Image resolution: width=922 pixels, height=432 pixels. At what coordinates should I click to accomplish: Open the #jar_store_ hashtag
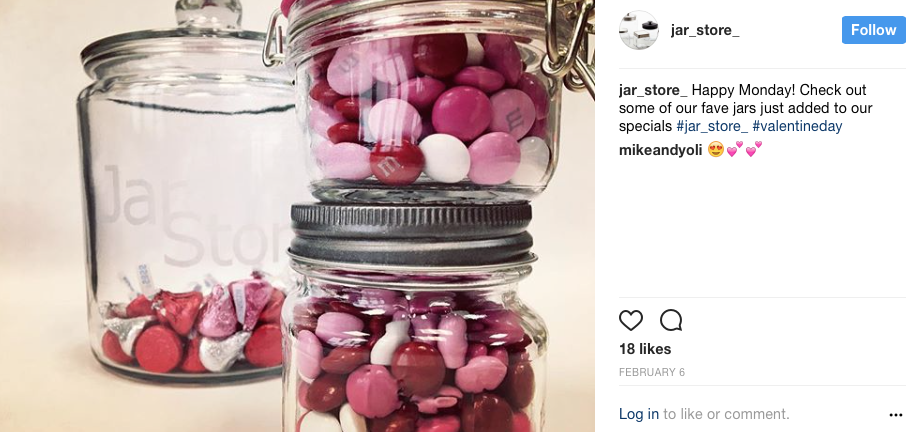711,126
